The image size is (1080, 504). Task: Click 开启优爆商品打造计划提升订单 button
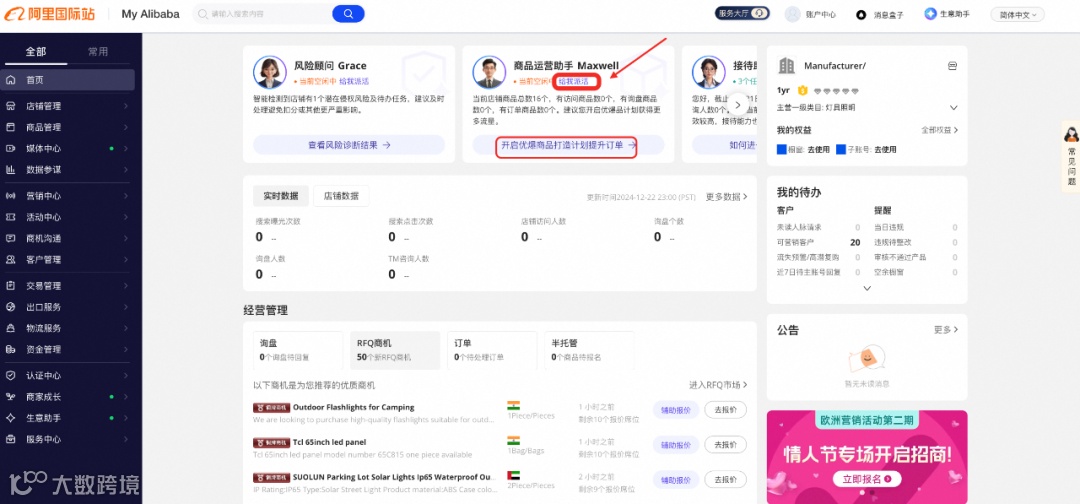click(x=568, y=145)
